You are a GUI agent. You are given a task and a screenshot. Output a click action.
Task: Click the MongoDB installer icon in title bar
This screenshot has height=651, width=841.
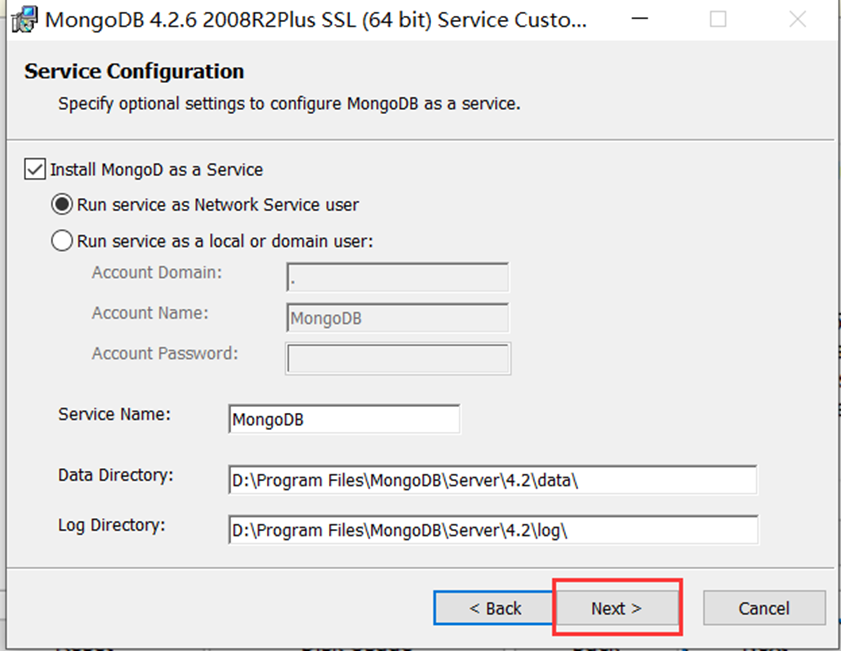tap(24, 20)
